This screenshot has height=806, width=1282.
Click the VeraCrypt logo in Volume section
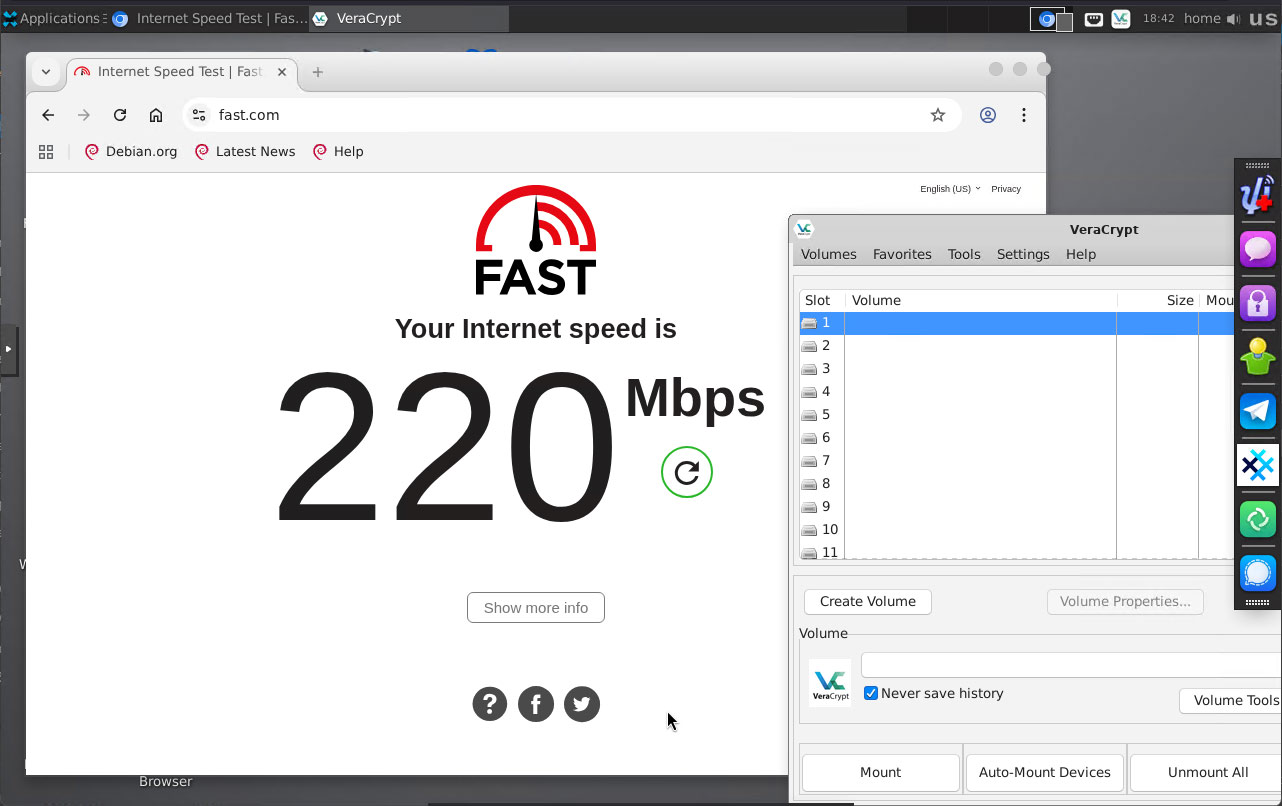click(830, 683)
